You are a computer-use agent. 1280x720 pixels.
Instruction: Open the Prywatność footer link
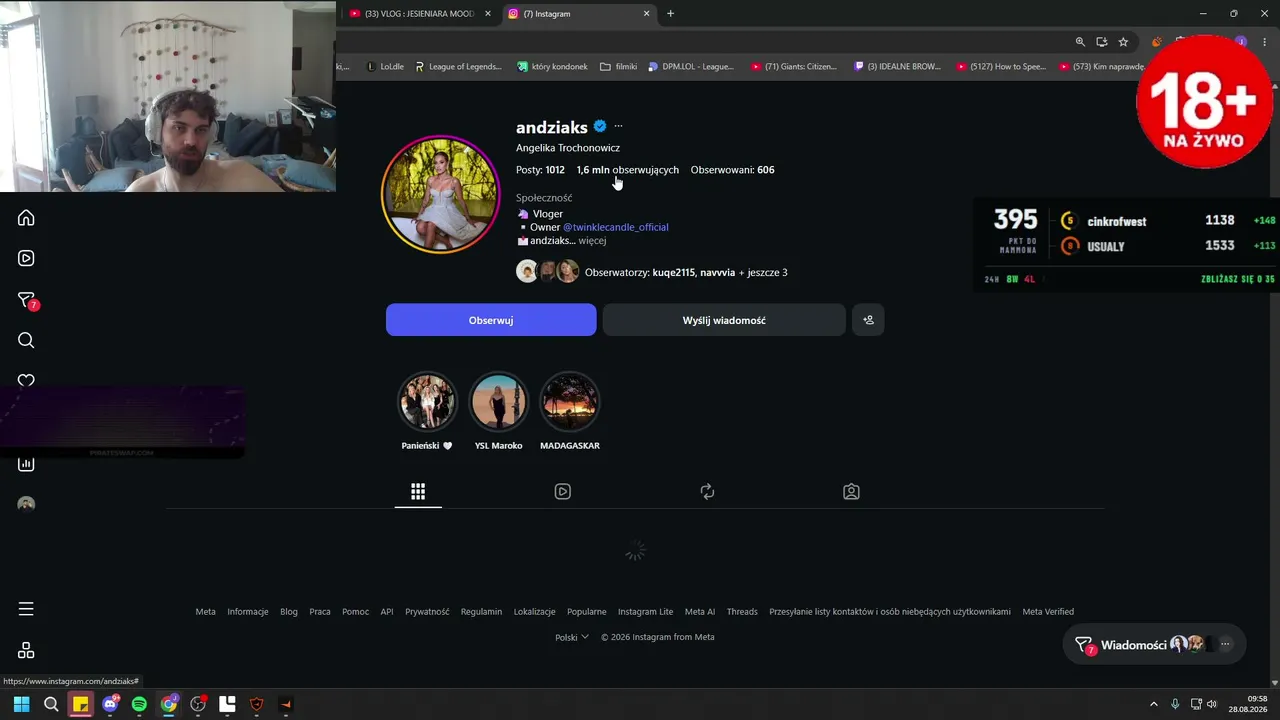tap(427, 612)
